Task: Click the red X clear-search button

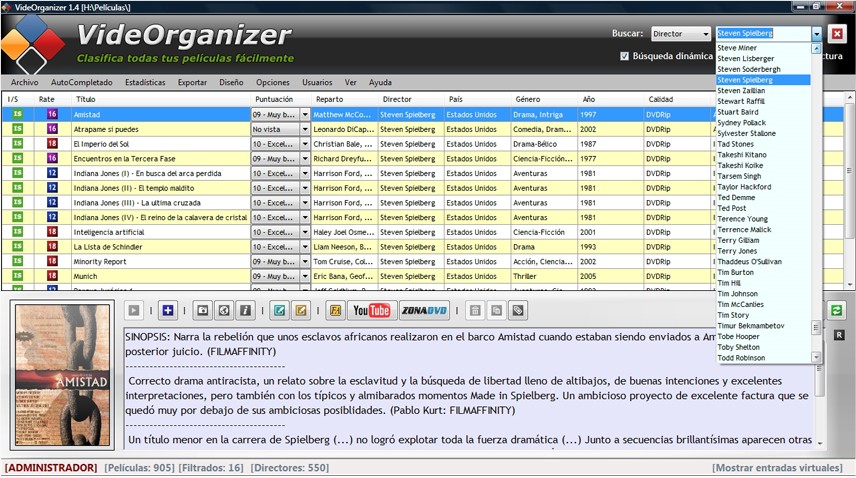Action: [837, 34]
